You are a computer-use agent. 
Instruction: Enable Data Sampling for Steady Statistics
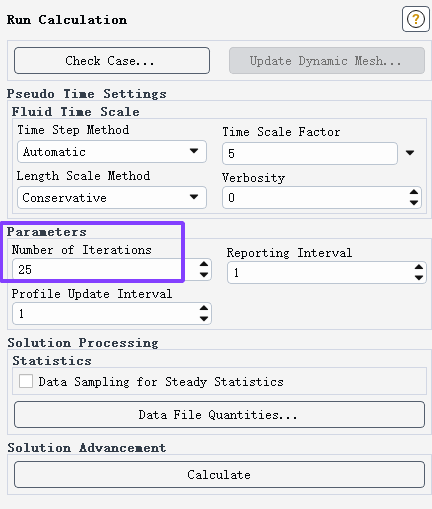coord(26,381)
